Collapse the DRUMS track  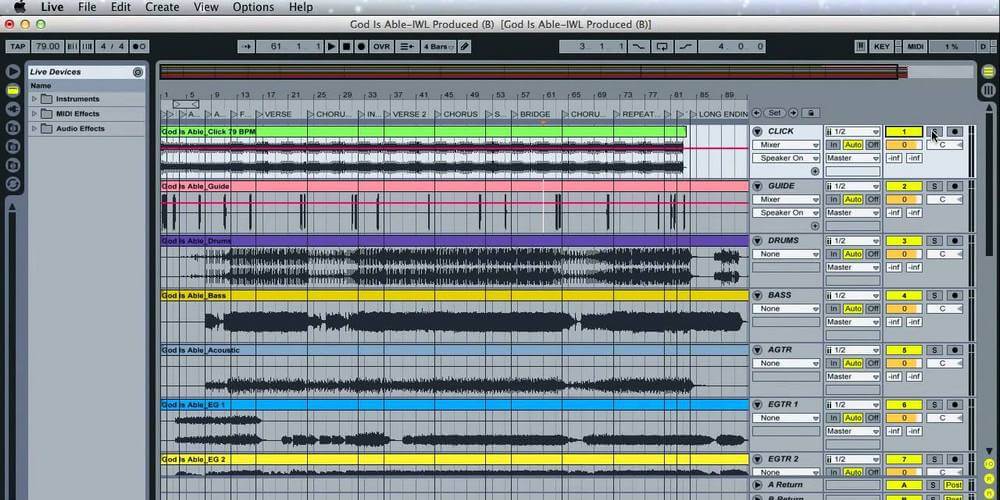(x=757, y=241)
